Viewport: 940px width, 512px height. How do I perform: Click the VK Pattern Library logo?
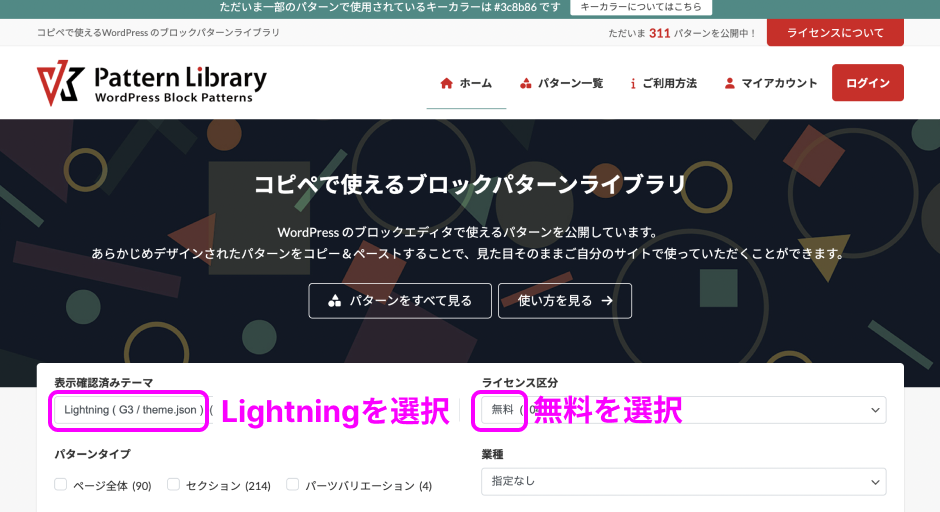[152, 83]
